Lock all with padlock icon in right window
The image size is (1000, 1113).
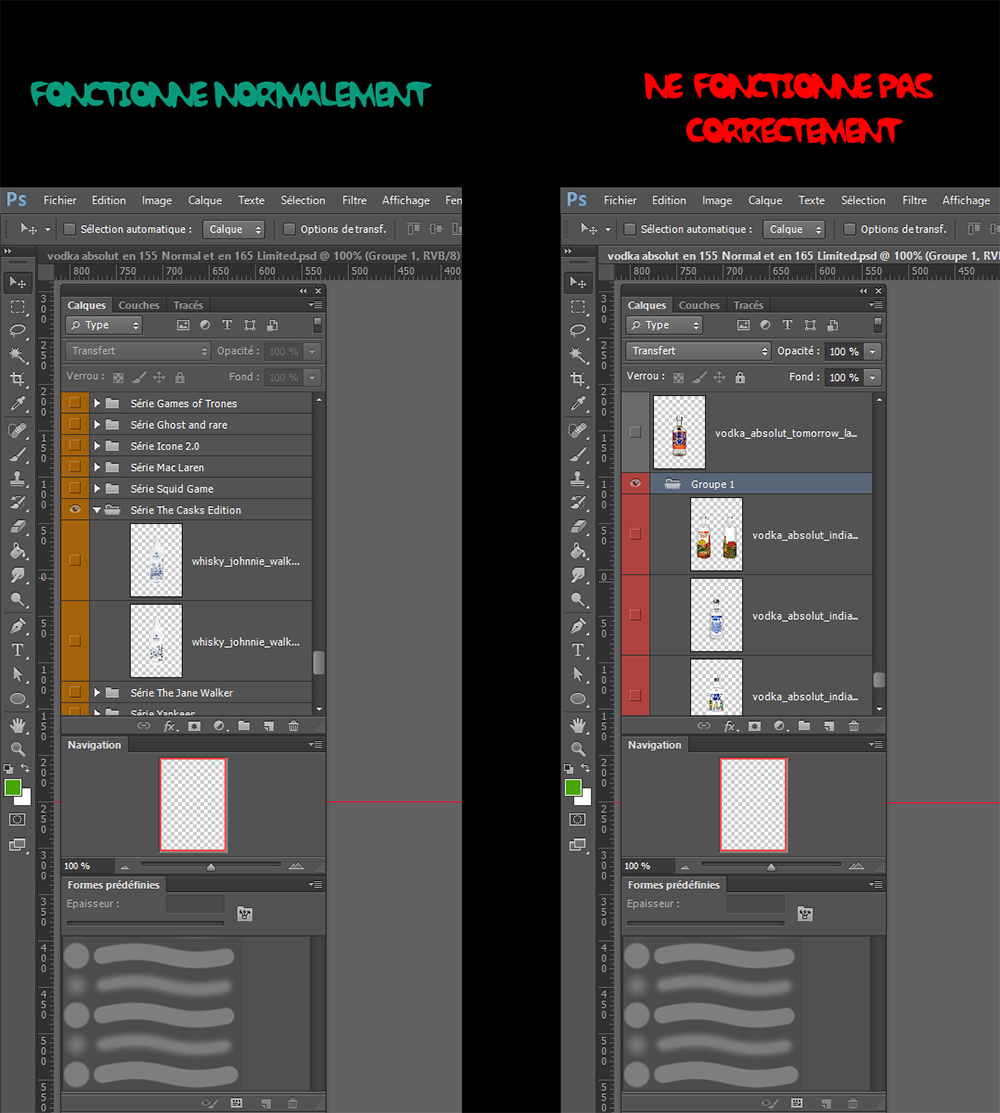(740, 378)
